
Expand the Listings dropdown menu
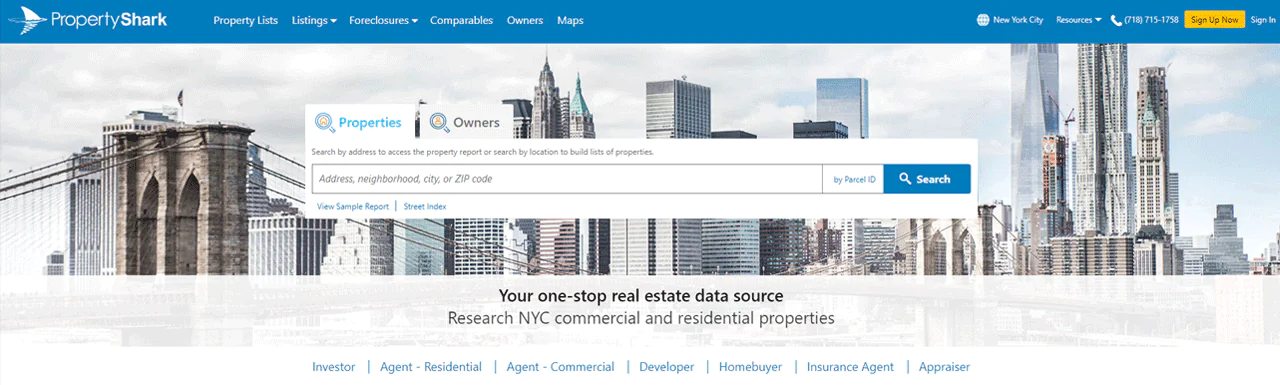coord(314,20)
